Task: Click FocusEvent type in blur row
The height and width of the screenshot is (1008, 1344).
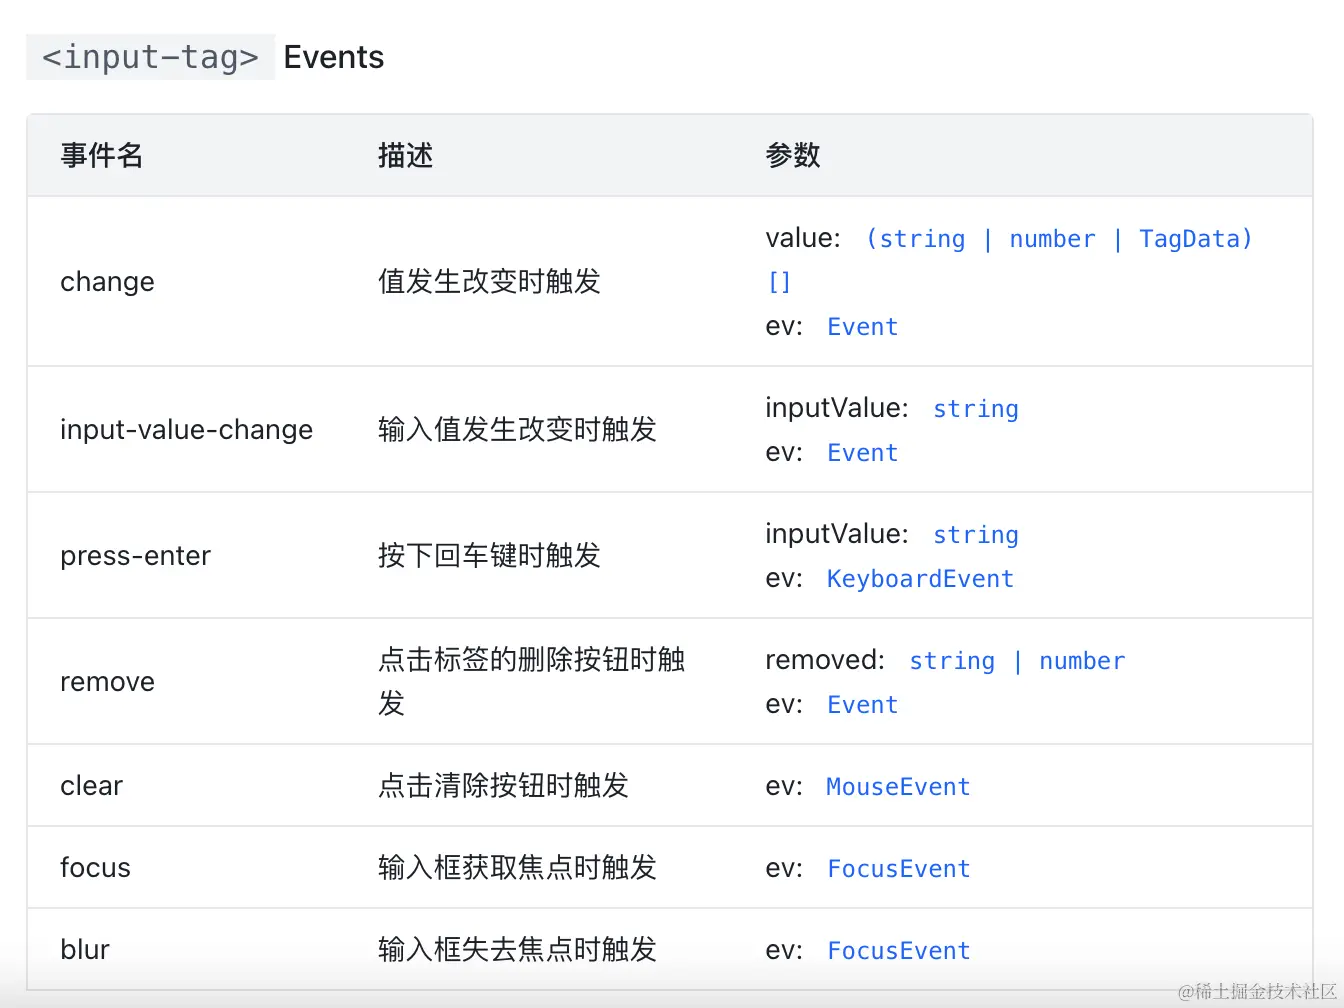Action: (x=898, y=951)
